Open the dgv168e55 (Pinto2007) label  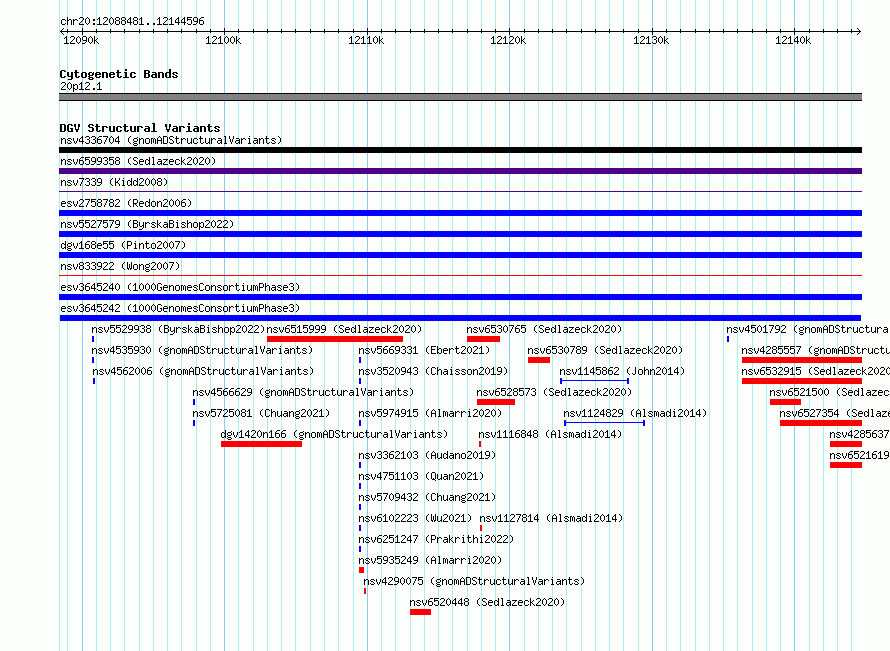pos(123,245)
